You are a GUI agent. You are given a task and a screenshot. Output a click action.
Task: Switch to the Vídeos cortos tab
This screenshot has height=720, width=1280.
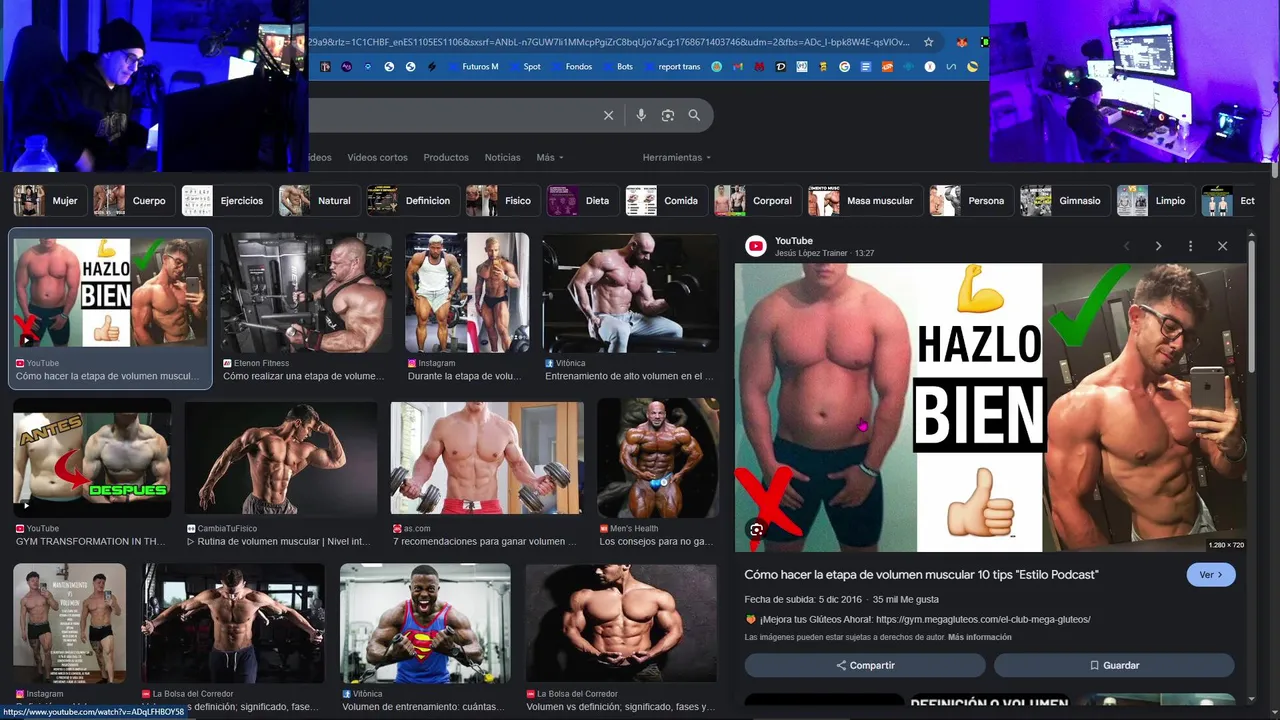click(377, 157)
